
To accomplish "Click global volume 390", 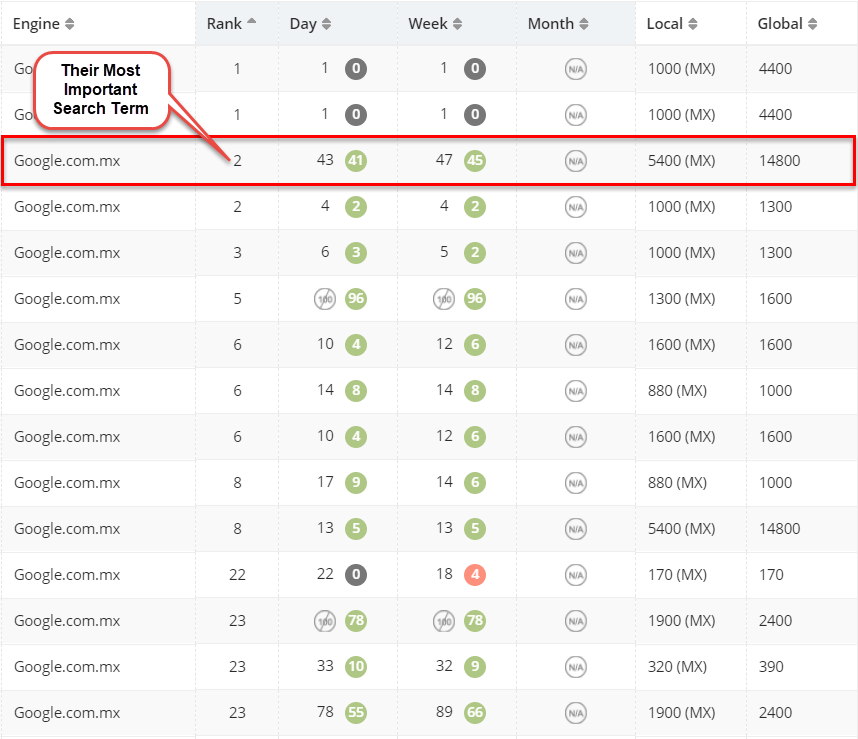I will [x=770, y=667].
